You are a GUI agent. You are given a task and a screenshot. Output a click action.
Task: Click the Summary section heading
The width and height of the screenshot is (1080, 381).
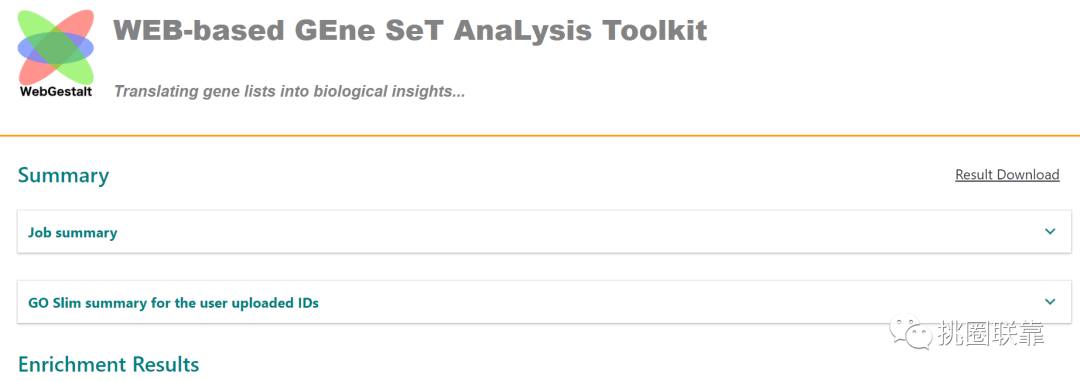point(63,176)
